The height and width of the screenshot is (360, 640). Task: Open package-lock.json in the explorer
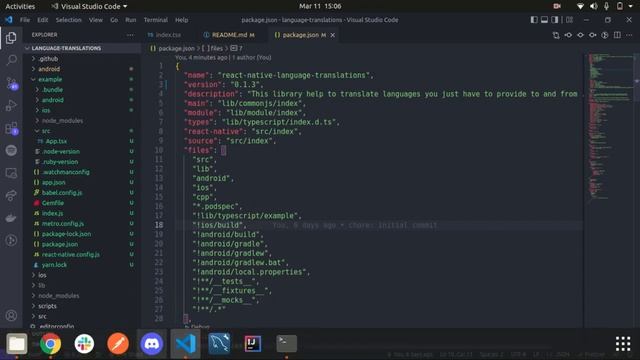point(82,234)
